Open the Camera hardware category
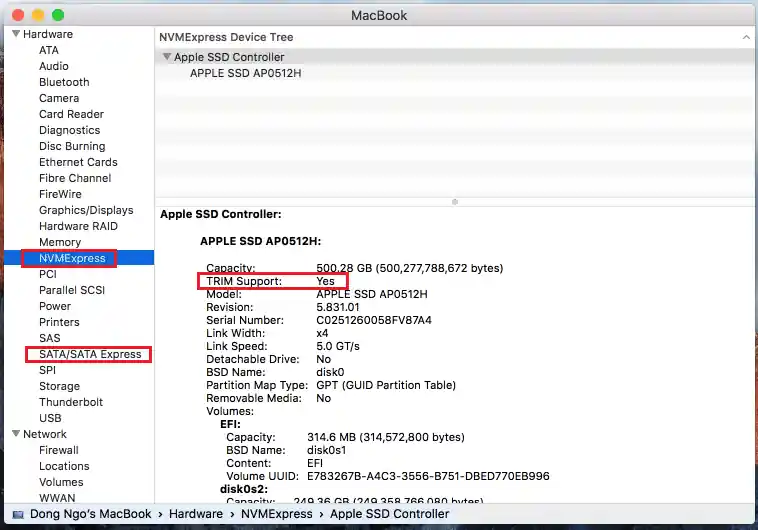758x530 pixels. point(59,98)
